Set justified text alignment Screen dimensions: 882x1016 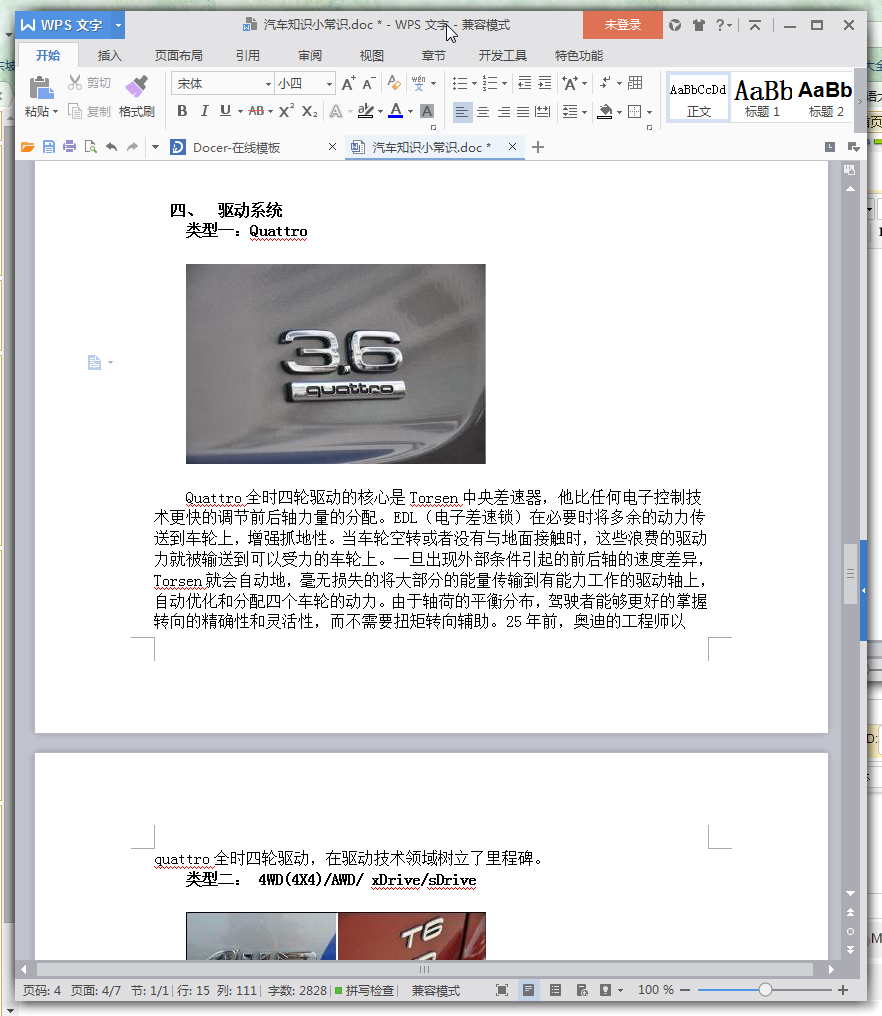(x=523, y=111)
